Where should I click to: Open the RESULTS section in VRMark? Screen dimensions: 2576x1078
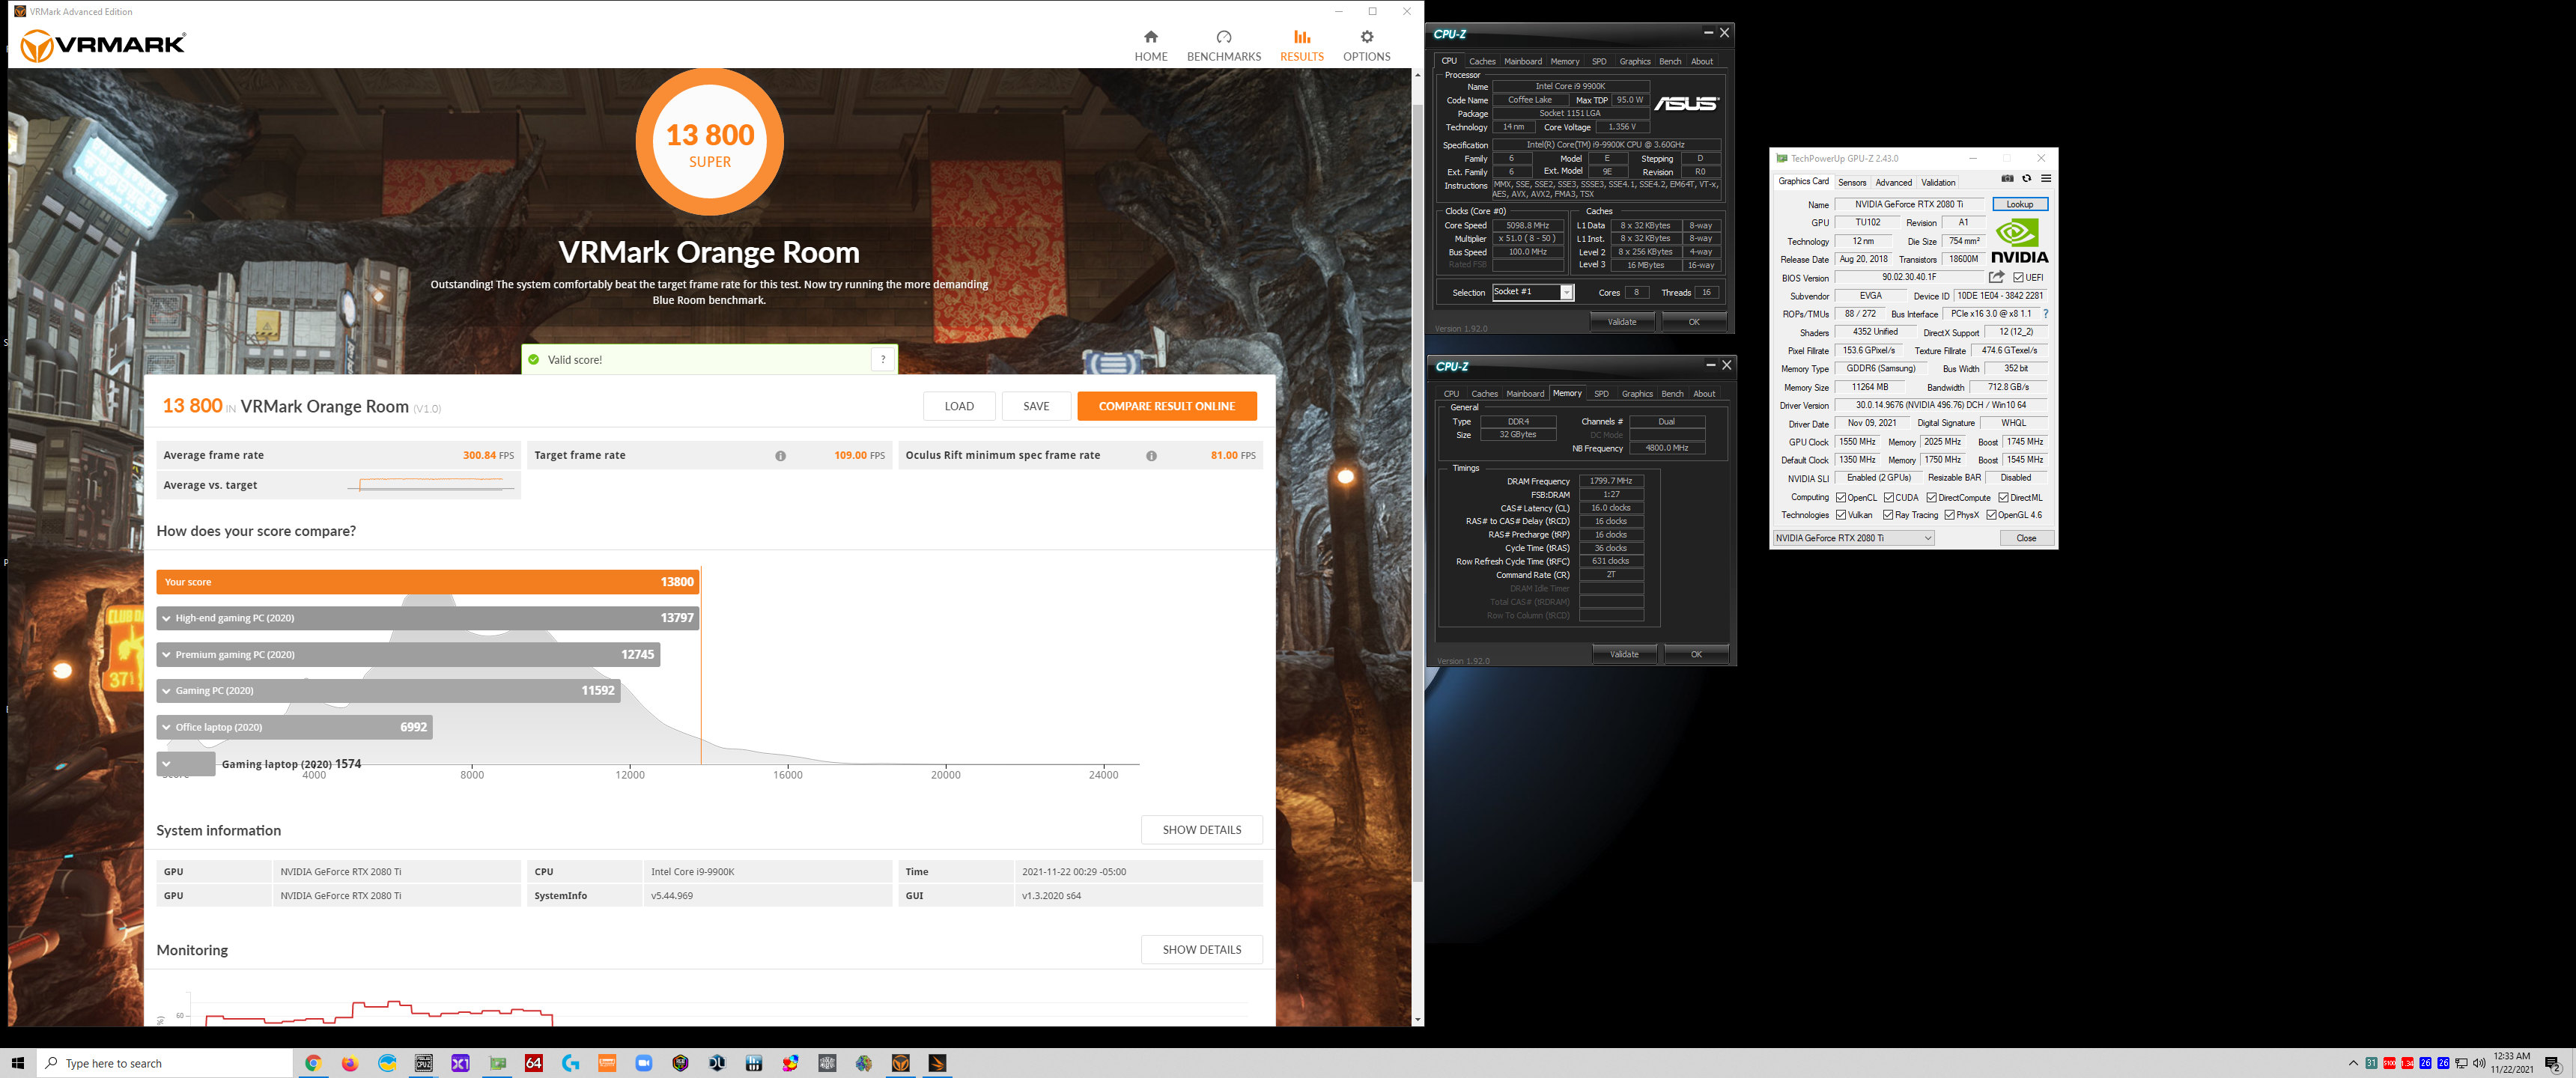(1301, 46)
